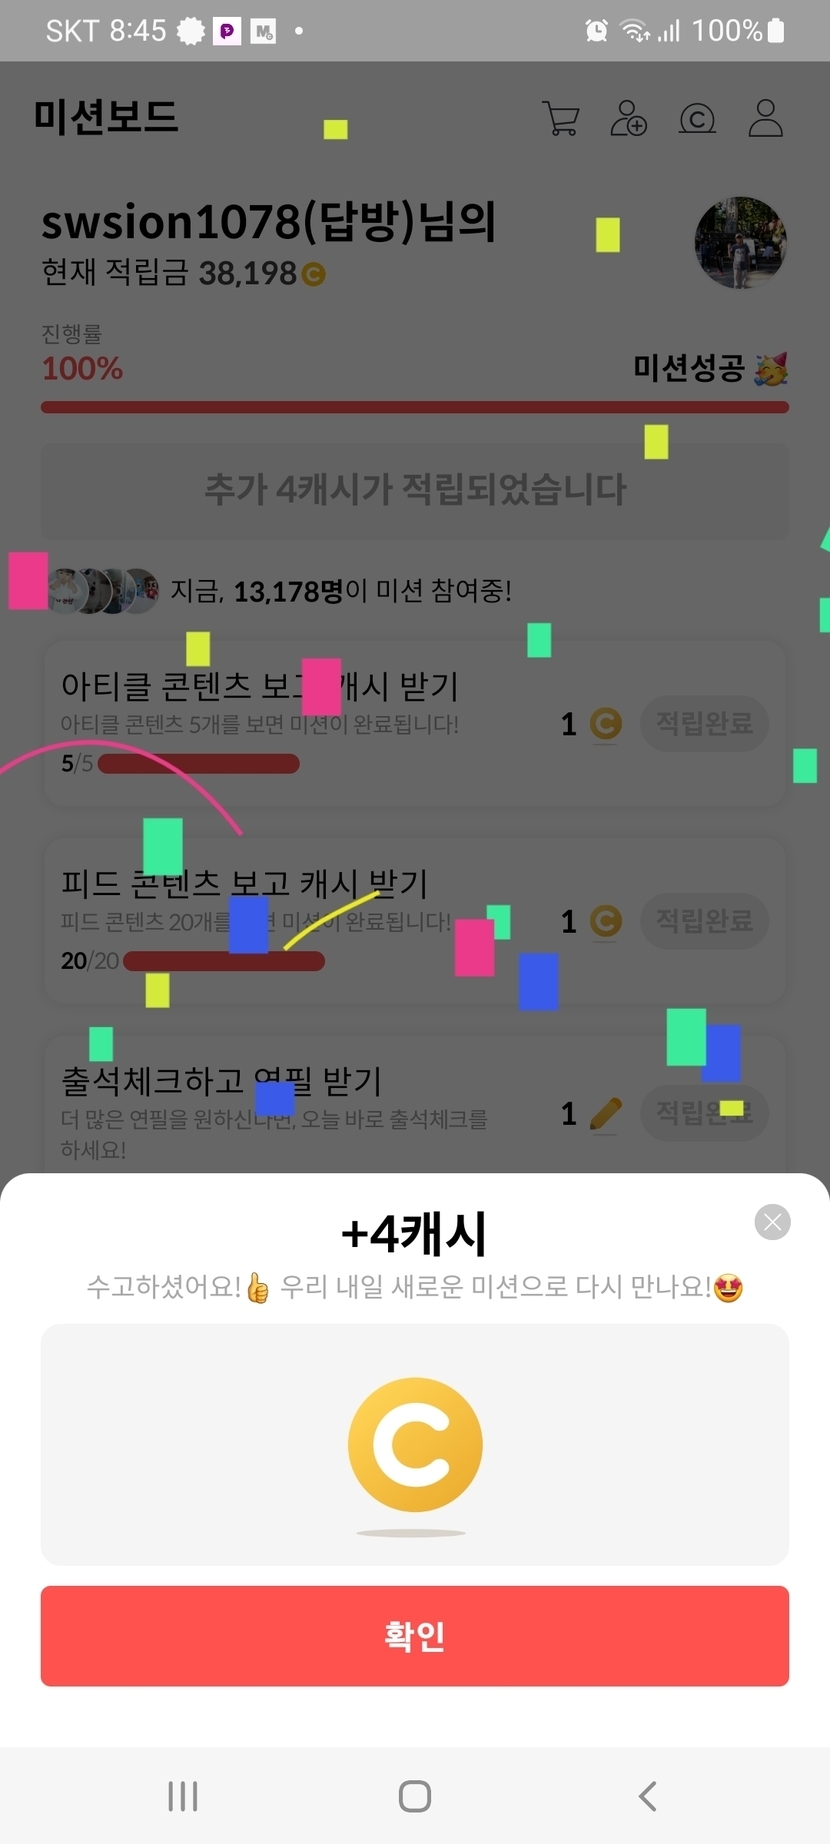The image size is (830, 1844).
Task: Tap the Android recent apps button
Action: click(x=183, y=1796)
